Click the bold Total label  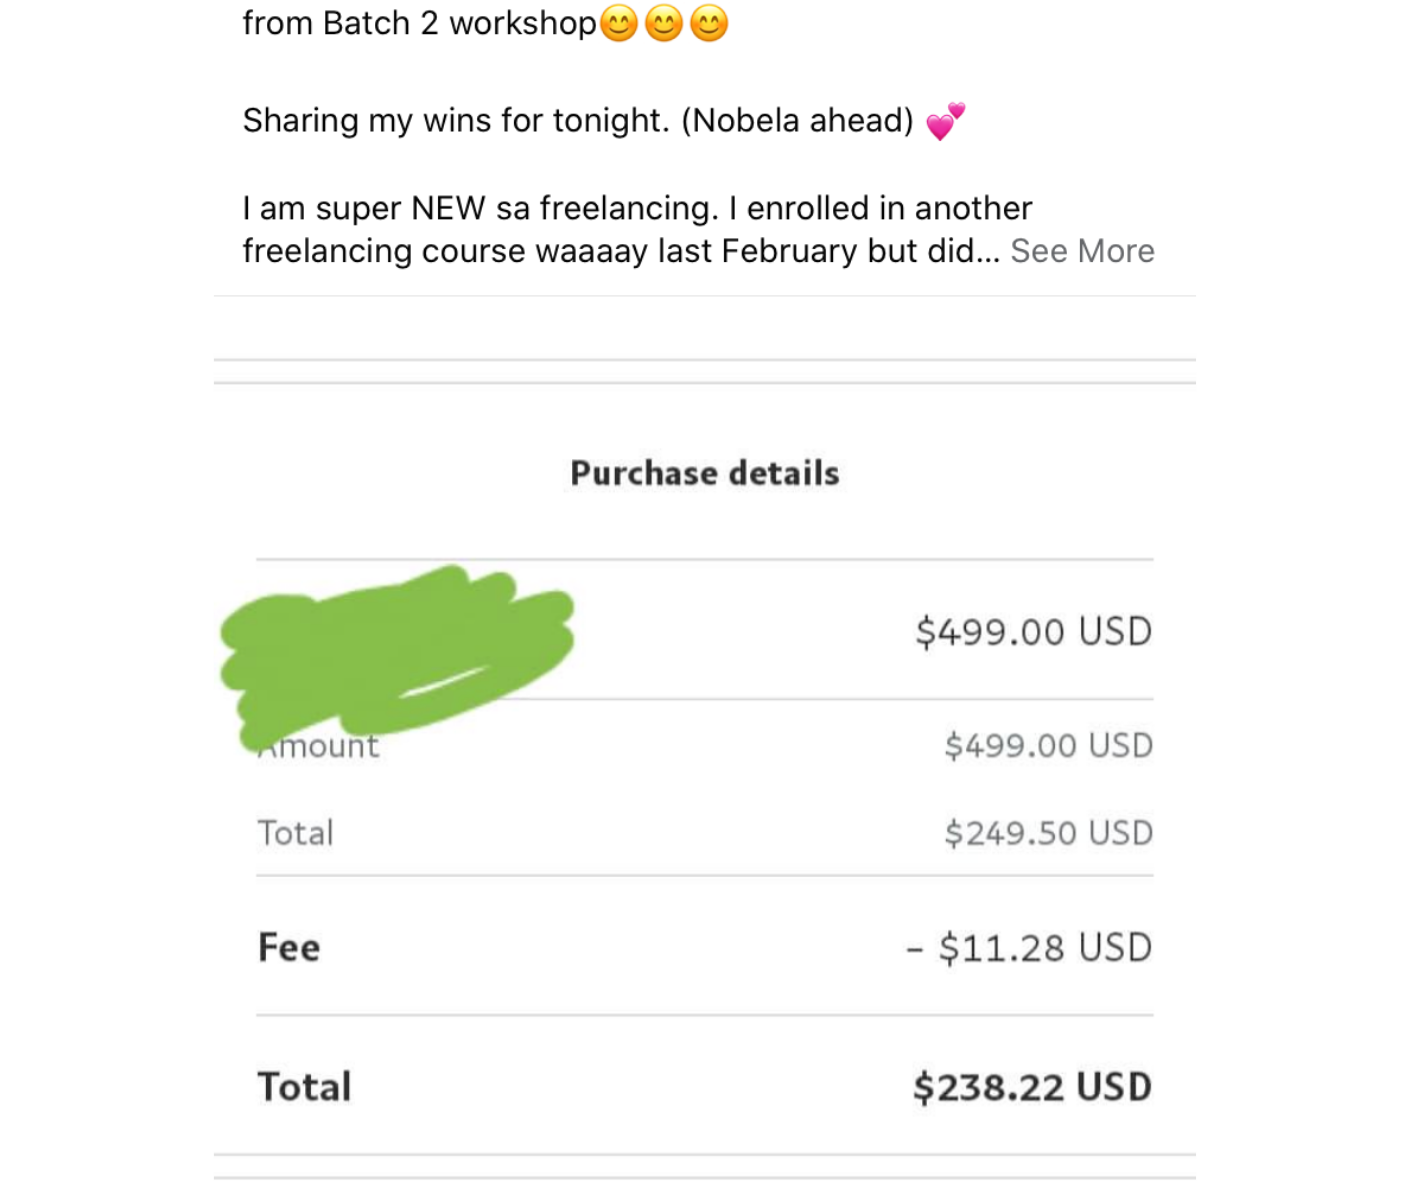point(305,1087)
